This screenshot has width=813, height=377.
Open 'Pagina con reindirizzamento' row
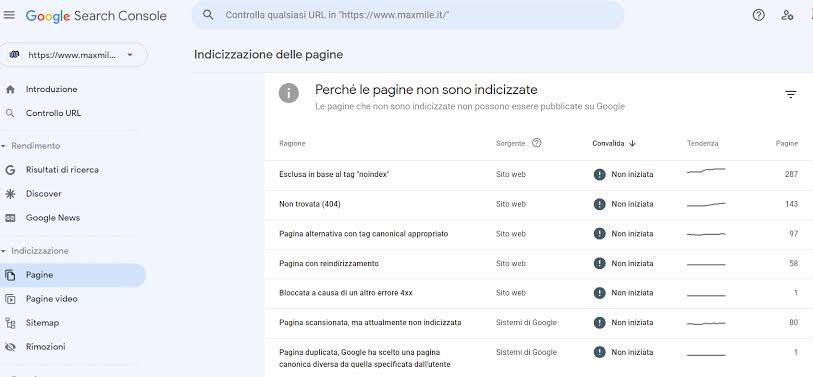coord(539,263)
